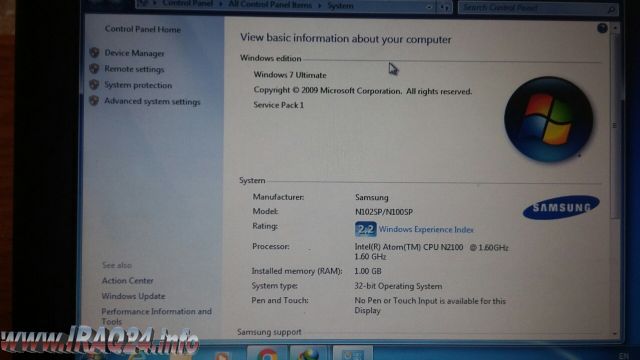Open Performance Information and Tools

[157, 316]
